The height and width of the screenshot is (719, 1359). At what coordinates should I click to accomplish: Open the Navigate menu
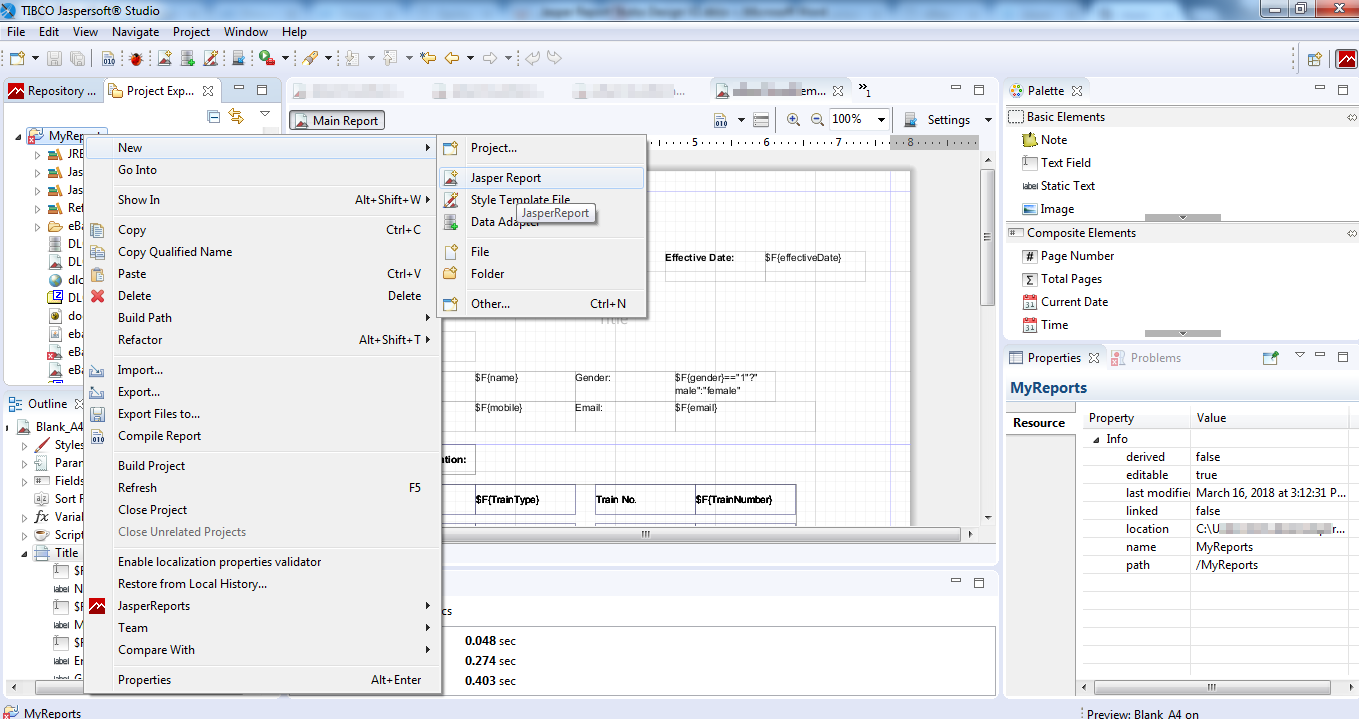tap(135, 32)
